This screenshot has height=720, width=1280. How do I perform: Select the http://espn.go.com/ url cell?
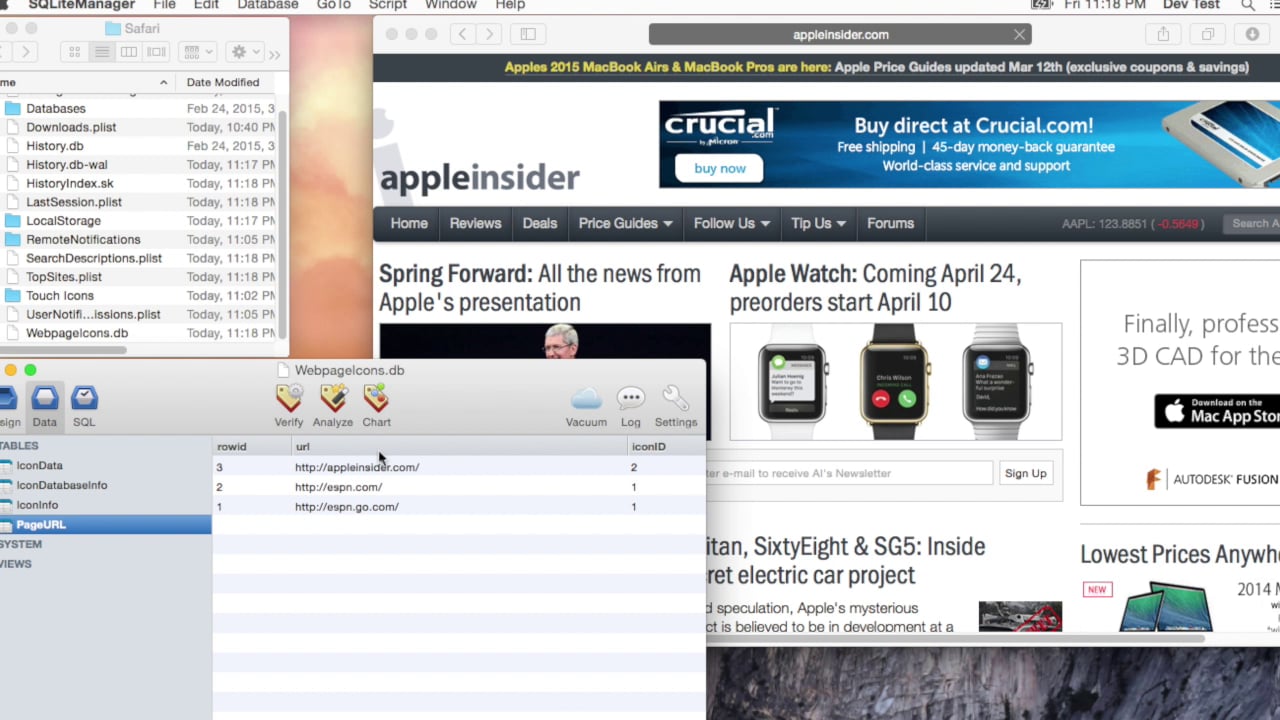pyautogui.click(x=346, y=507)
